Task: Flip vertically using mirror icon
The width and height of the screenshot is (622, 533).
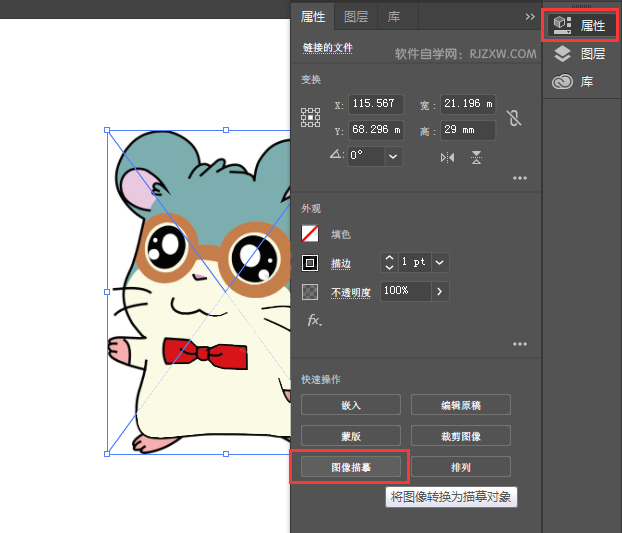Action: pos(476,157)
